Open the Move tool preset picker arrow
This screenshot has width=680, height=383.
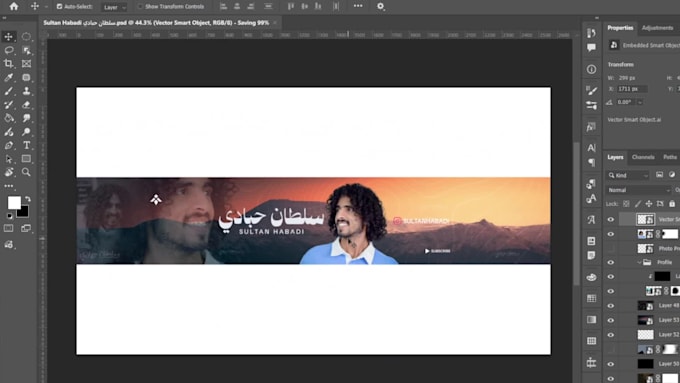click(x=46, y=7)
